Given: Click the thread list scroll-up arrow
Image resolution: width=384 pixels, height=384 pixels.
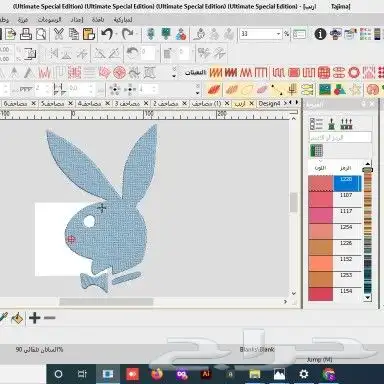Looking at the screenshot, I should pos(368,164).
